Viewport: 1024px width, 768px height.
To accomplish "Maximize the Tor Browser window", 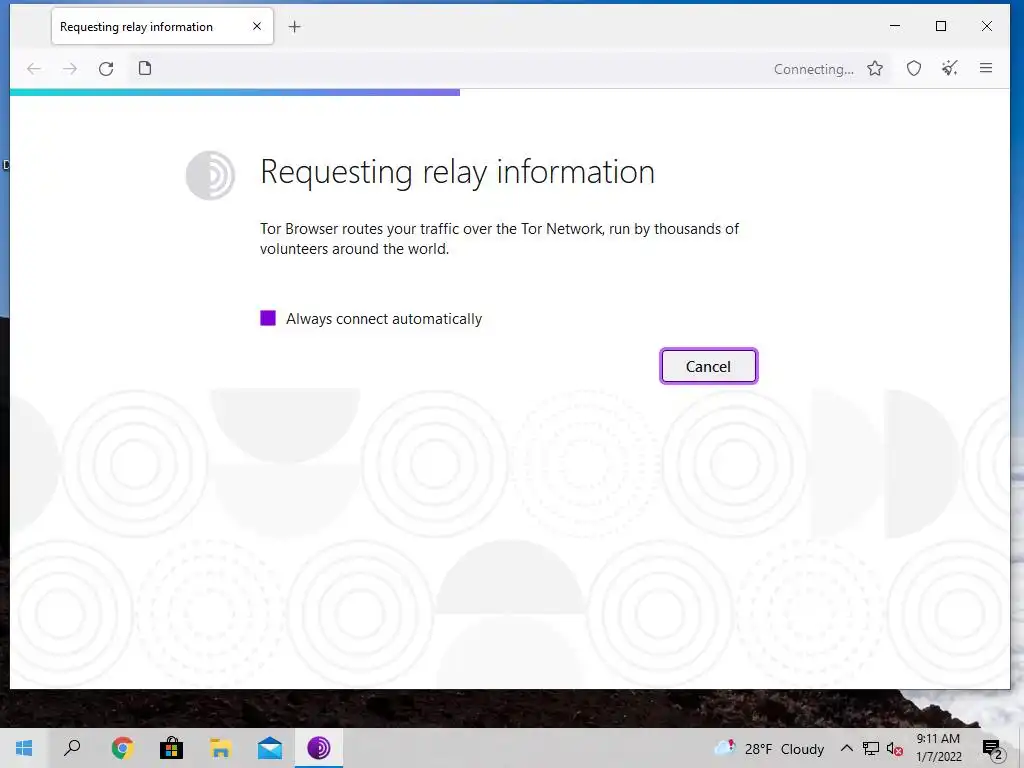I will [941, 26].
